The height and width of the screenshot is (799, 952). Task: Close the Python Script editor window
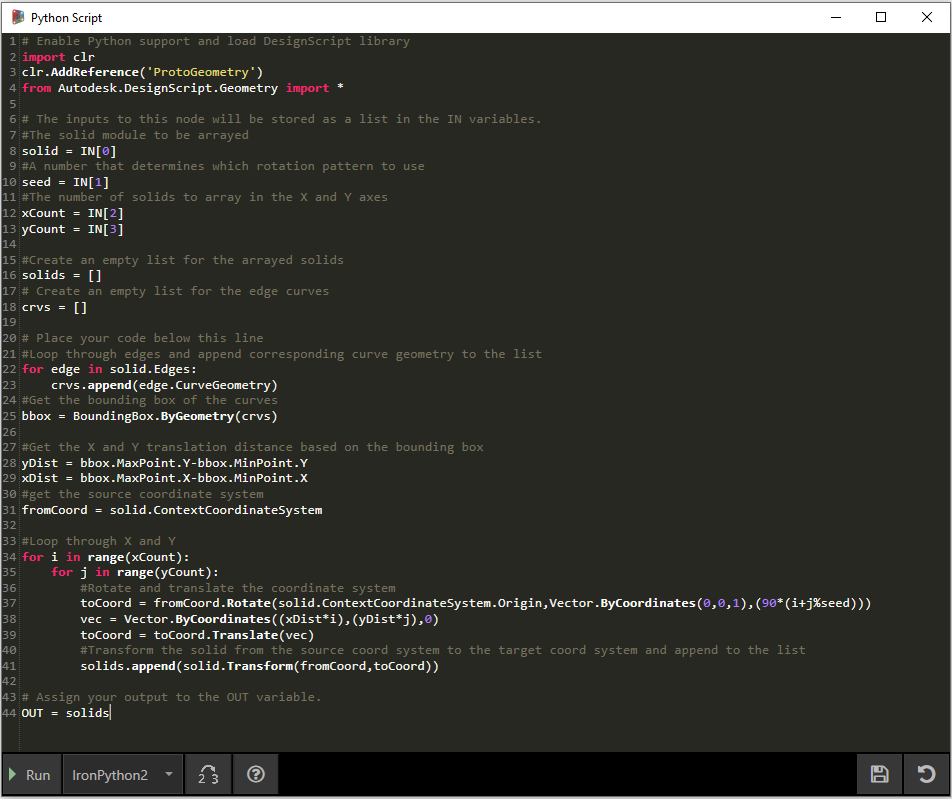click(926, 17)
